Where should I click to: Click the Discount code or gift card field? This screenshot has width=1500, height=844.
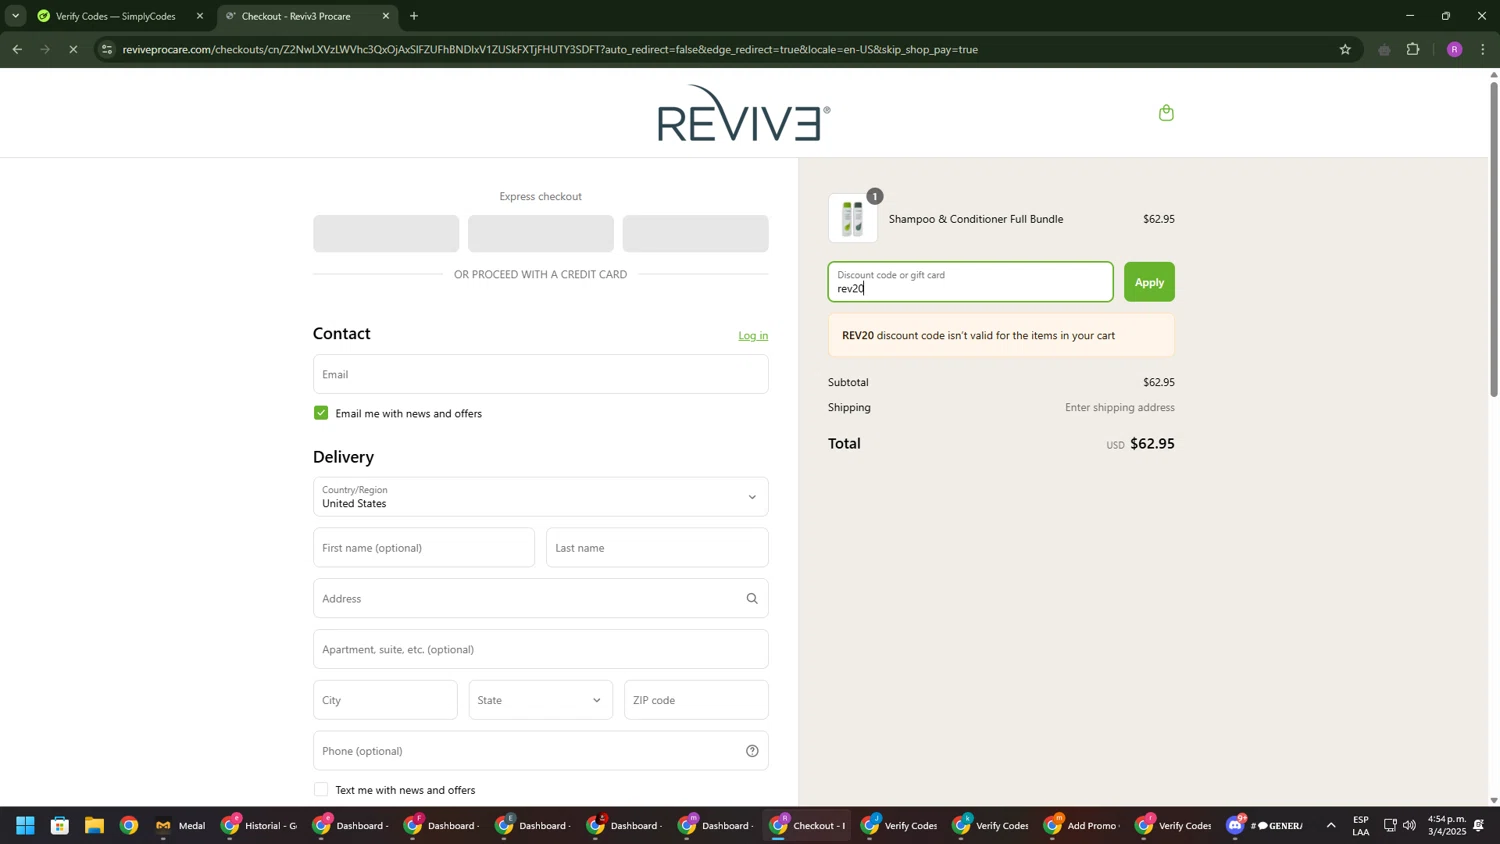pyautogui.click(x=970, y=282)
